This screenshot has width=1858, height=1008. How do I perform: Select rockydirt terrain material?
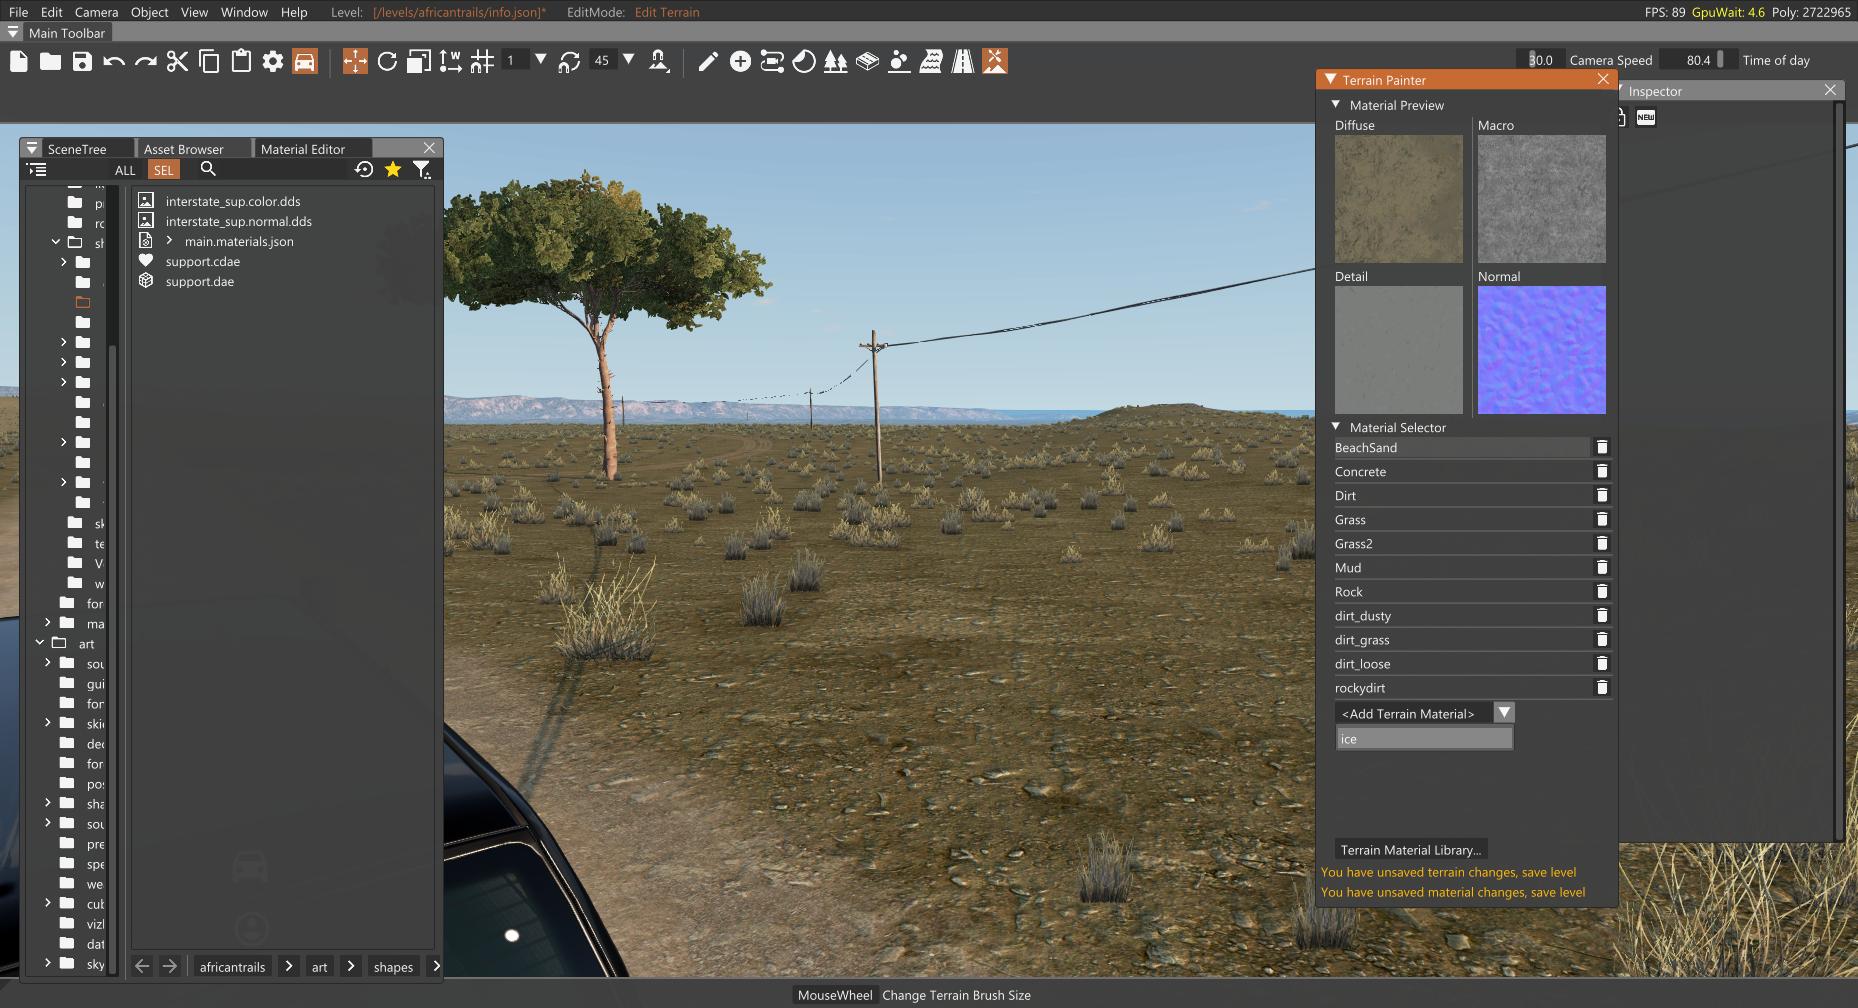(1461, 687)
